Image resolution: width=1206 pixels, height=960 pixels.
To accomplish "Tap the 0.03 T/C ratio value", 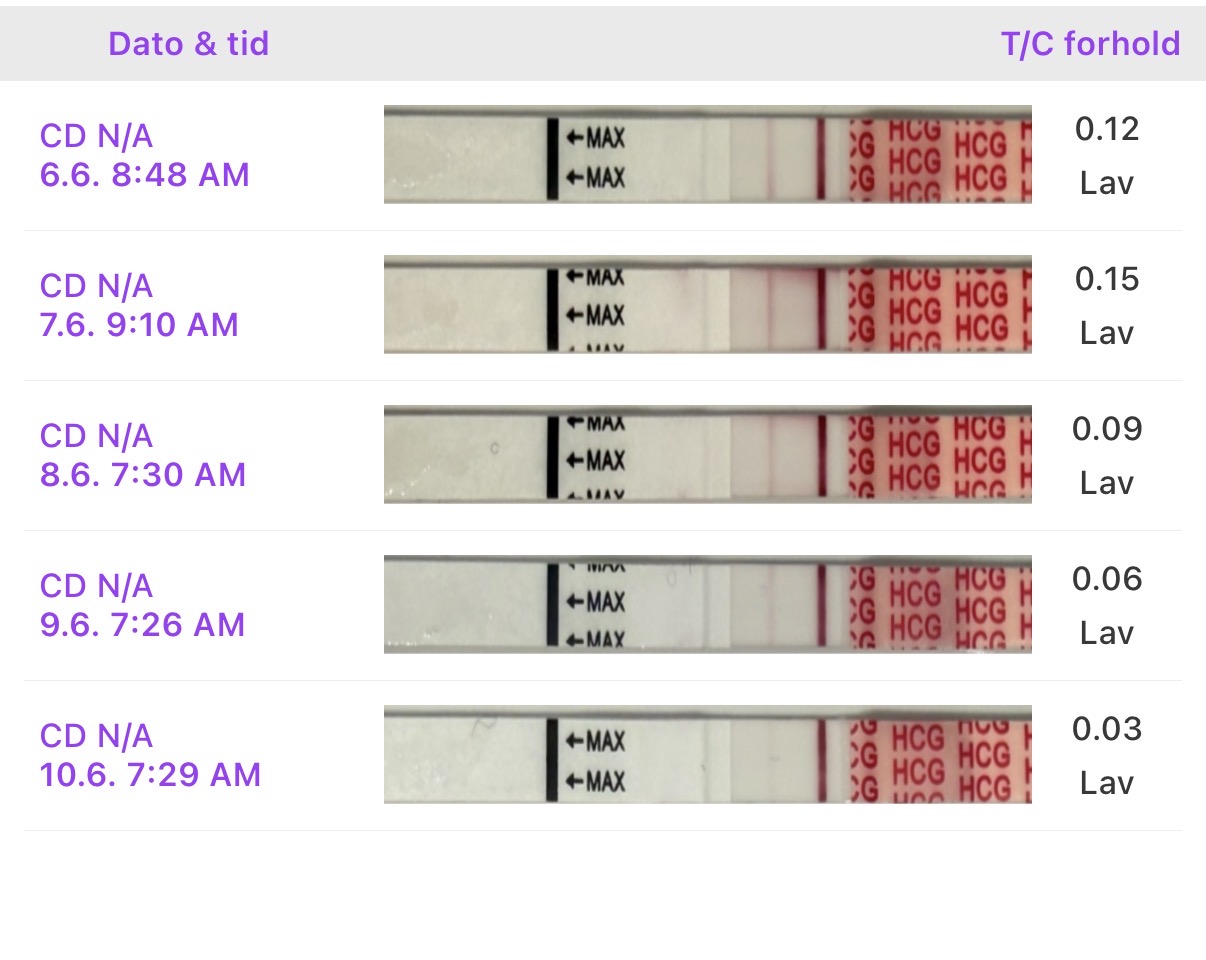I will (x=1107, y=729).
